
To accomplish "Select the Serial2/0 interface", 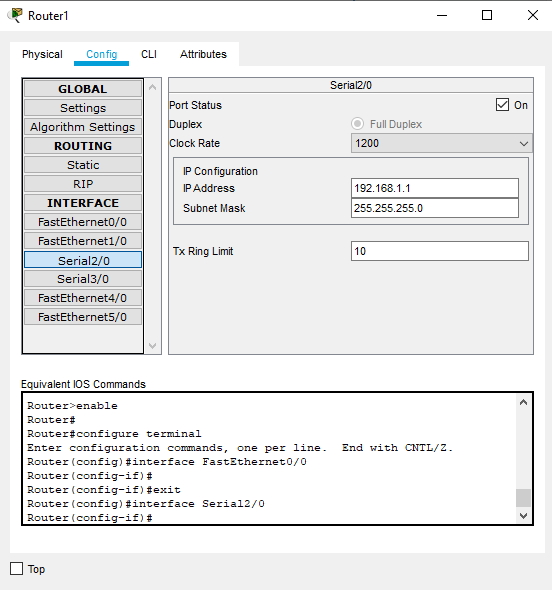I will pos(83,260).
